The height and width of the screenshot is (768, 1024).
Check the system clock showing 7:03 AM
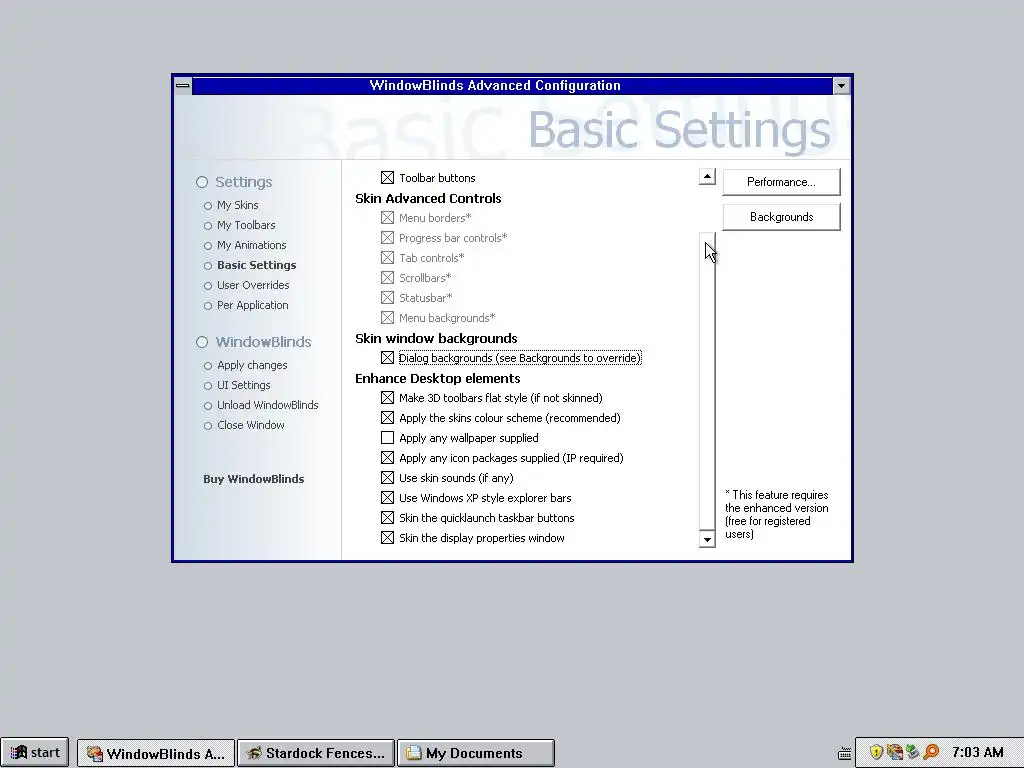pos(977,752)
